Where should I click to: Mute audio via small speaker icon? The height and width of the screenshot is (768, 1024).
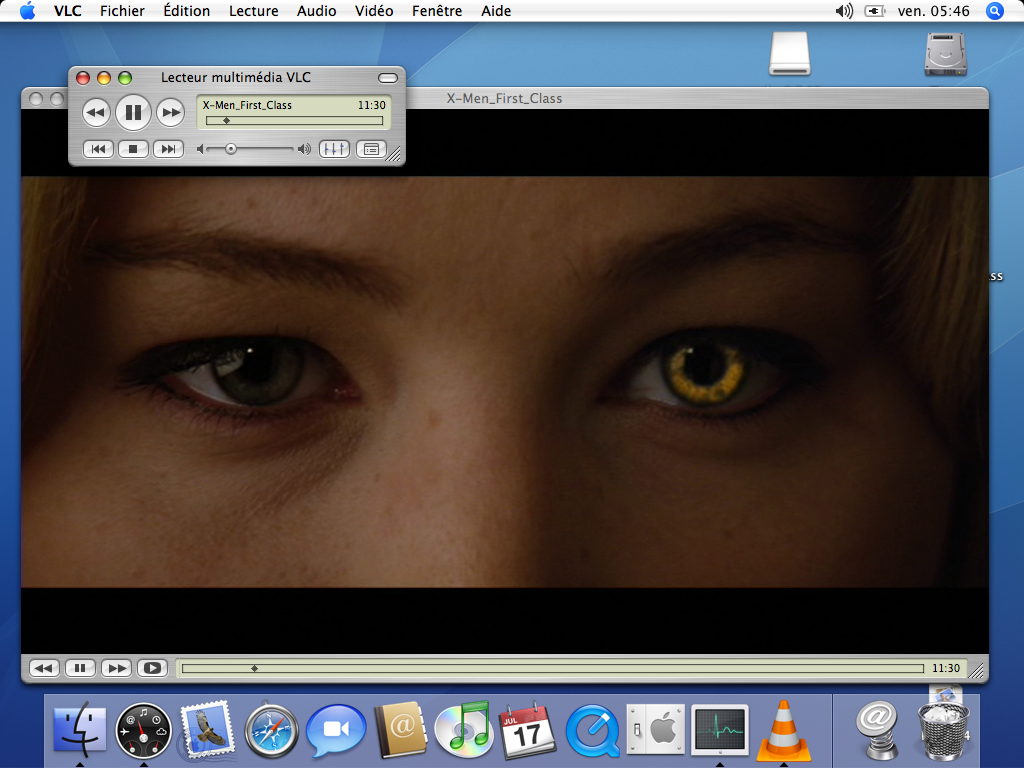pos(200,150)
